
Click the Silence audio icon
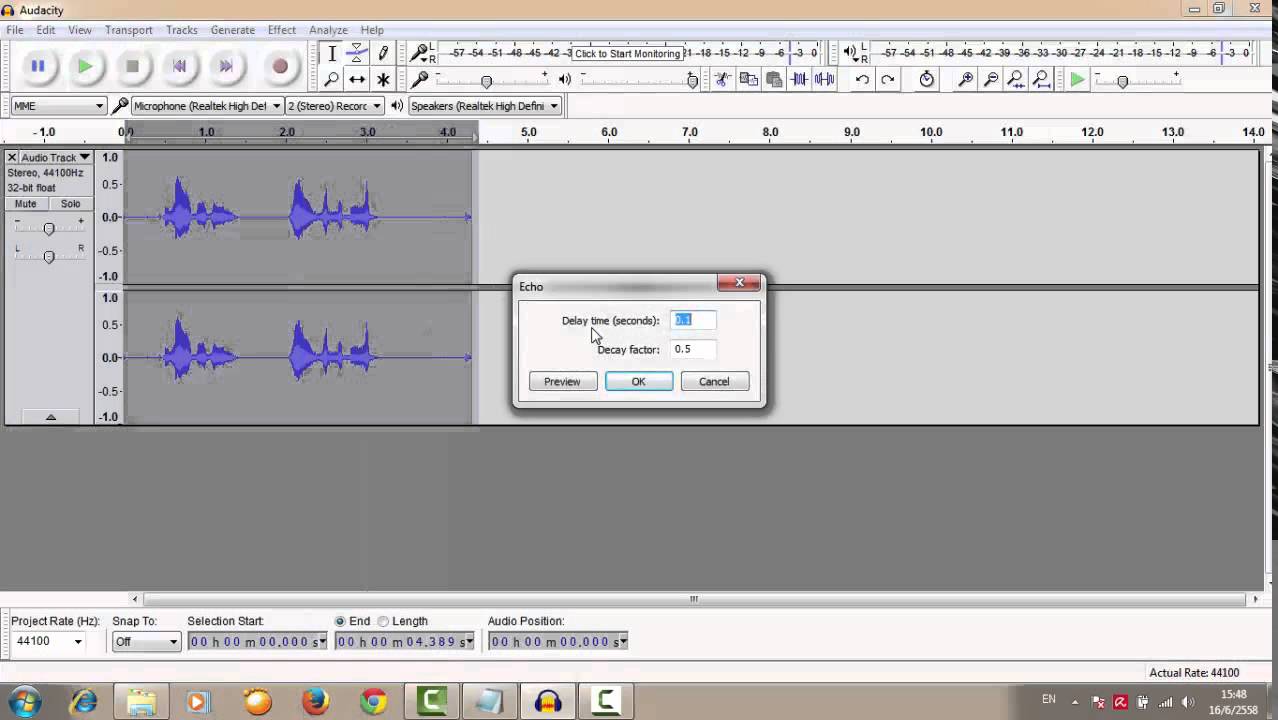point(825,80)
